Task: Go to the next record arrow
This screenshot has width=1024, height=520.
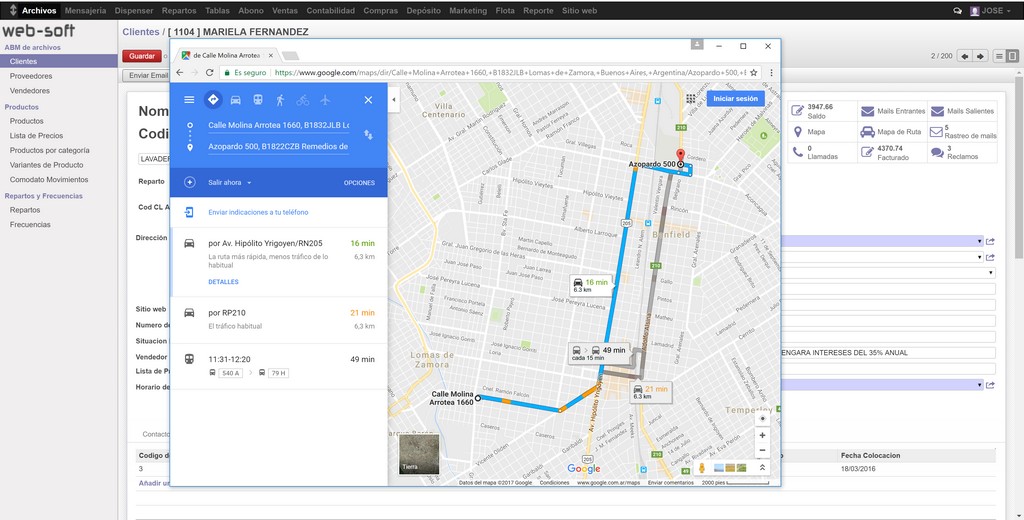Action: pyautogui.click(x=980, y=56)
